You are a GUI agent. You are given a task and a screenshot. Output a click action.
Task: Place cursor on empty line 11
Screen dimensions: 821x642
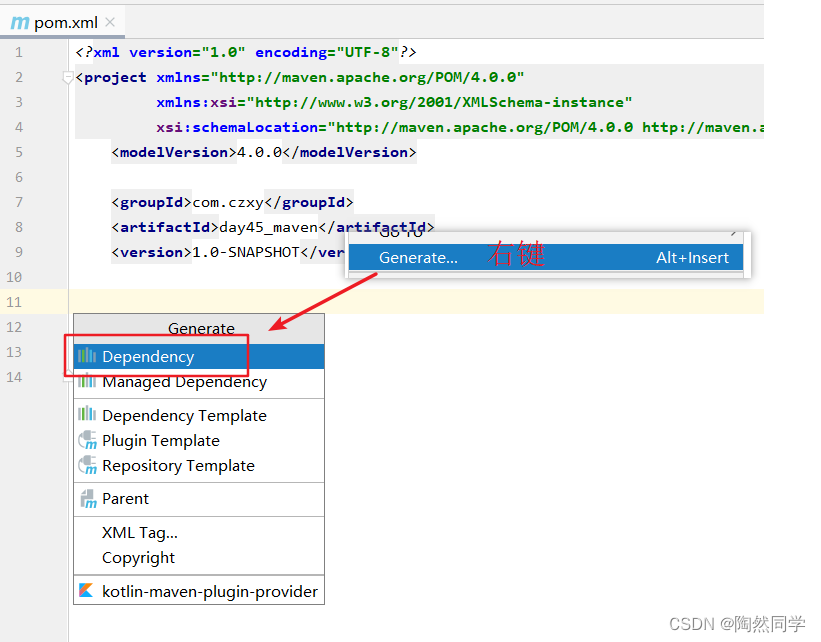[416, 302]
